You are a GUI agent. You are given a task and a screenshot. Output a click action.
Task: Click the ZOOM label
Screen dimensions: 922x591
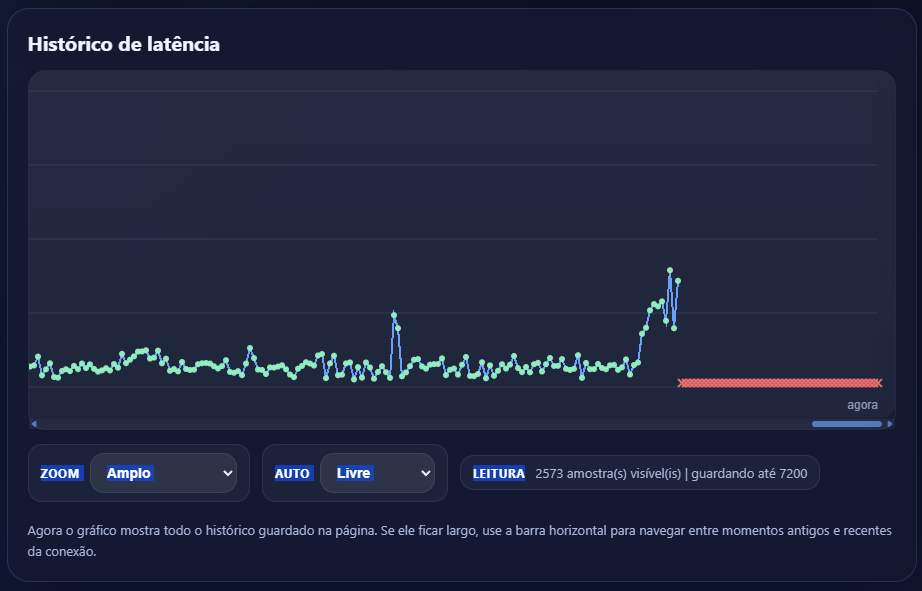click(x=60, y=473)
